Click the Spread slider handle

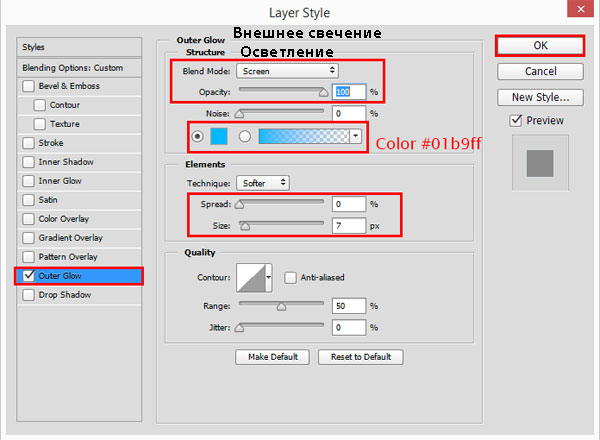tap(239, 205)
